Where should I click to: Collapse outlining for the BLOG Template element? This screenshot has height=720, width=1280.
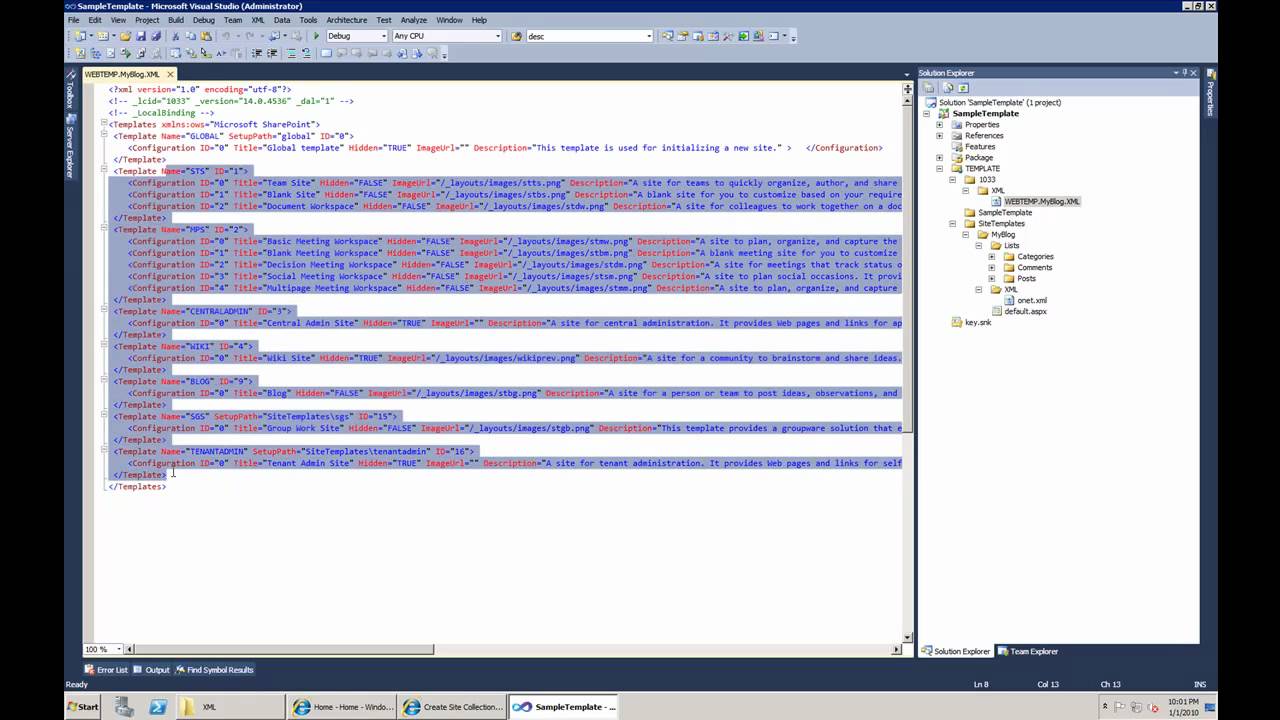[103, 381]
